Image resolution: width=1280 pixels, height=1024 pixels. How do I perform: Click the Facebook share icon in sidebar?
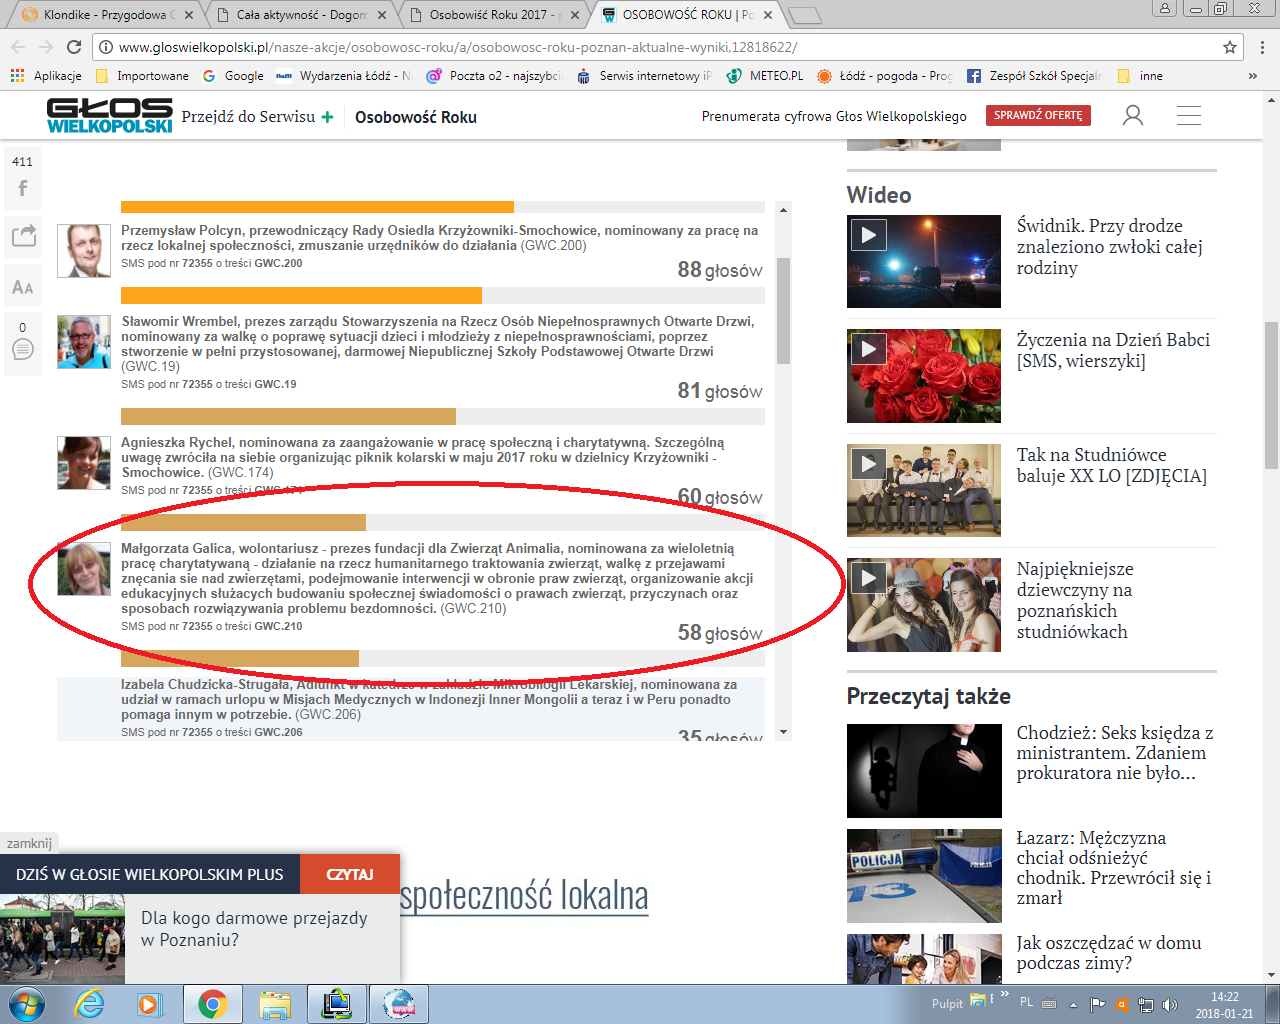pyautogui.click(x=22, y=188)
